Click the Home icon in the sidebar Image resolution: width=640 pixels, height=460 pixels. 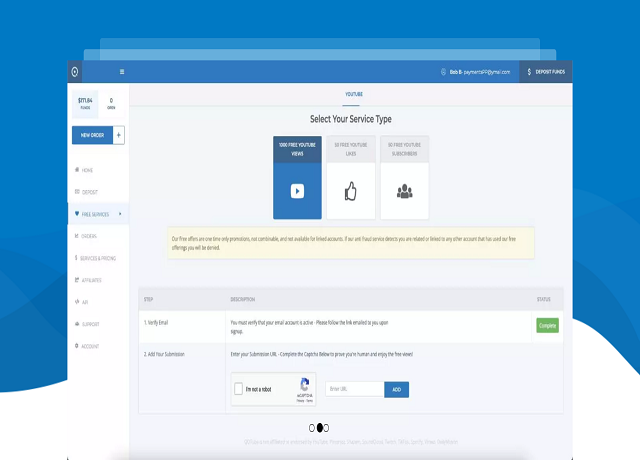click(77, 169)
